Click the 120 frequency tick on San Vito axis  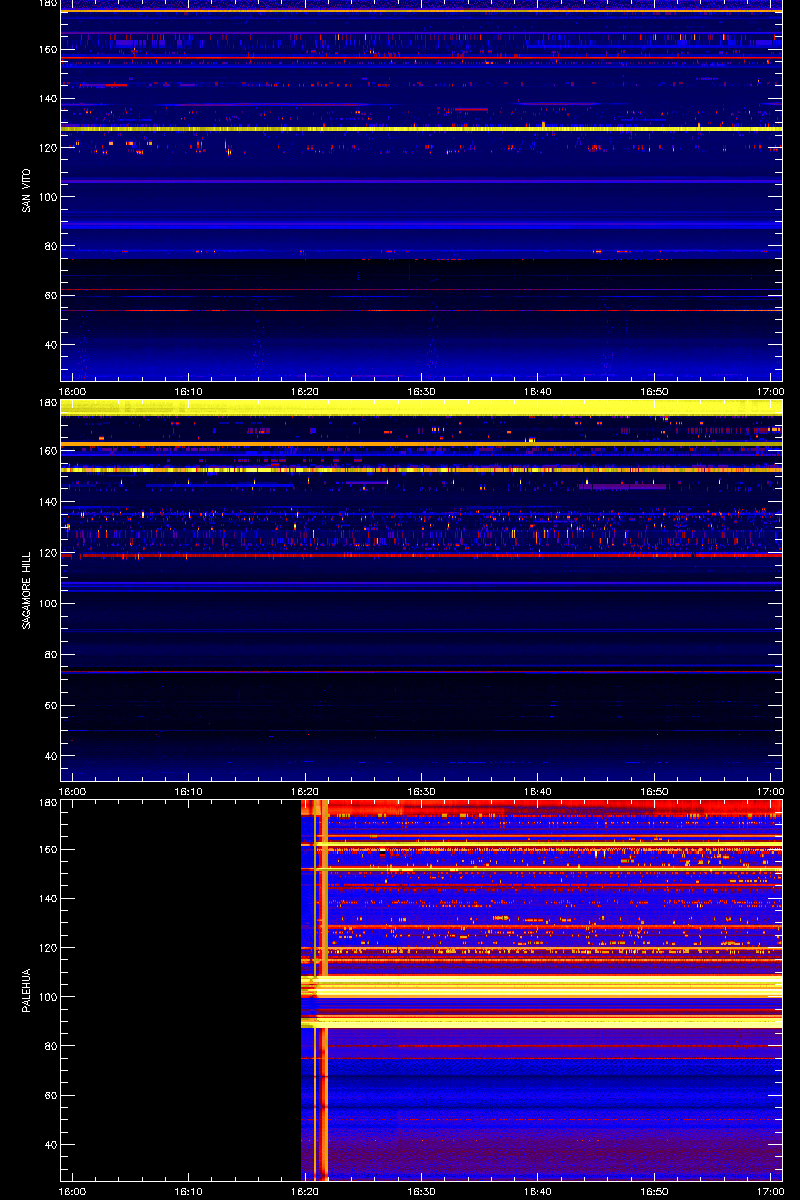pyautogui.click(x=47, y=148)
